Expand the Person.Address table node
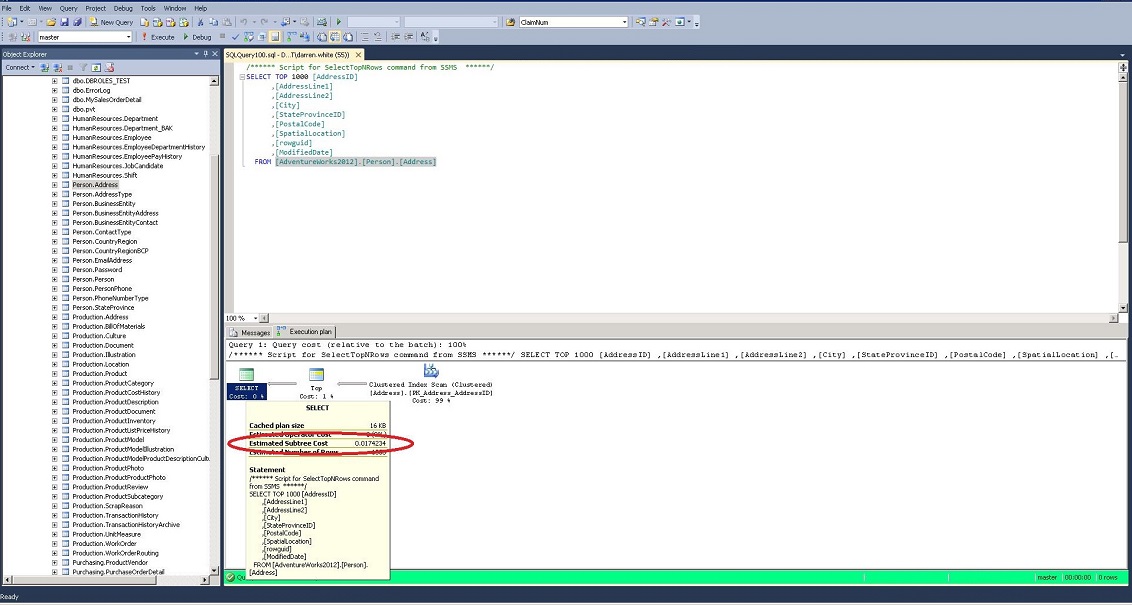The image size is (1132, 605). click(55, 185)
